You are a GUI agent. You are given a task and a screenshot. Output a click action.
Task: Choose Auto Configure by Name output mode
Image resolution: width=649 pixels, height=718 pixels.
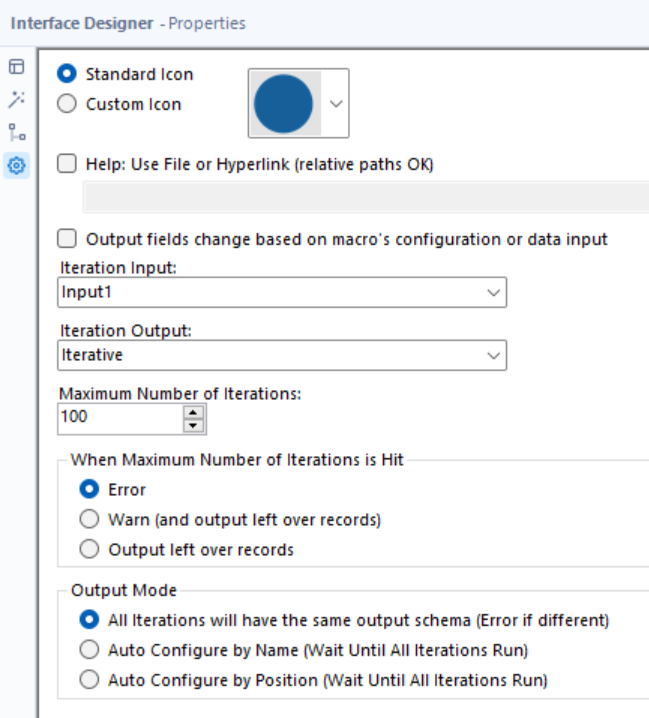click(x=90, y=650)
